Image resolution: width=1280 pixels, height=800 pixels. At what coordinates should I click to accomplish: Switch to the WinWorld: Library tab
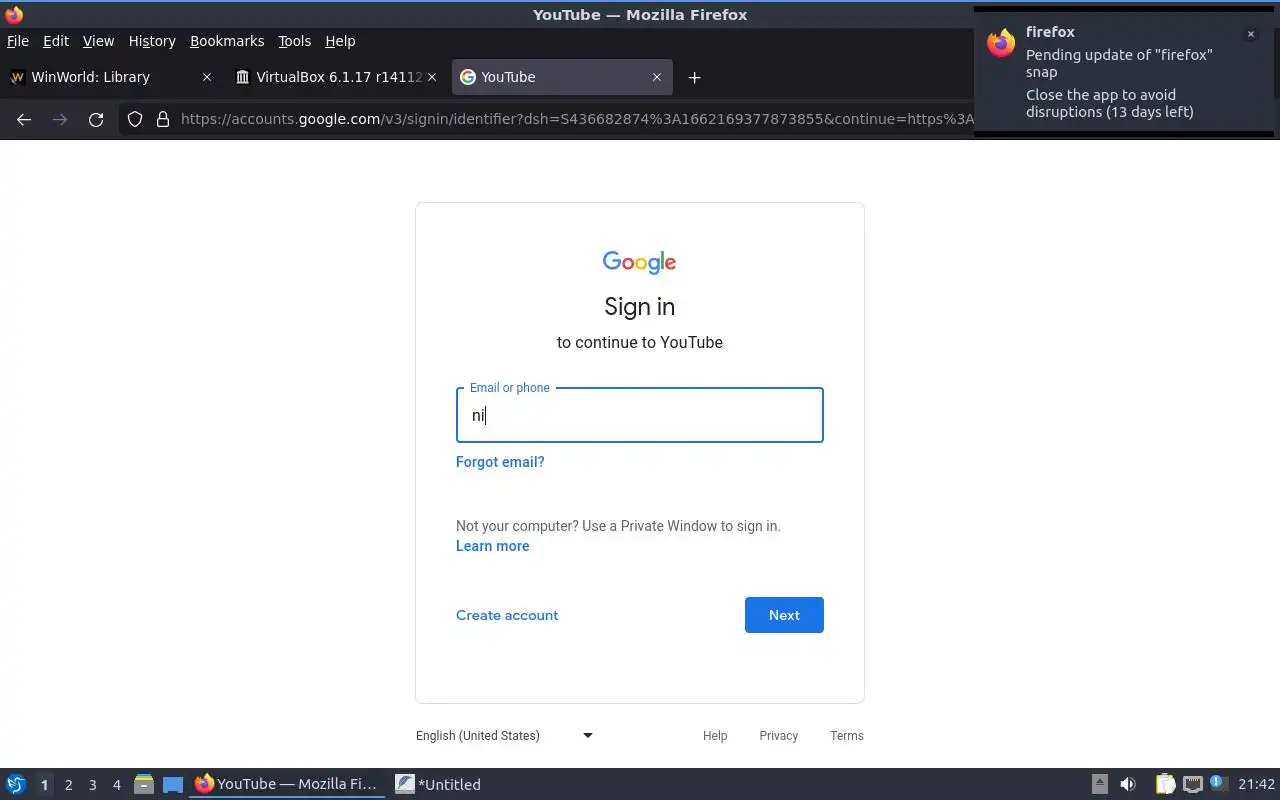(x=110, y=77)
